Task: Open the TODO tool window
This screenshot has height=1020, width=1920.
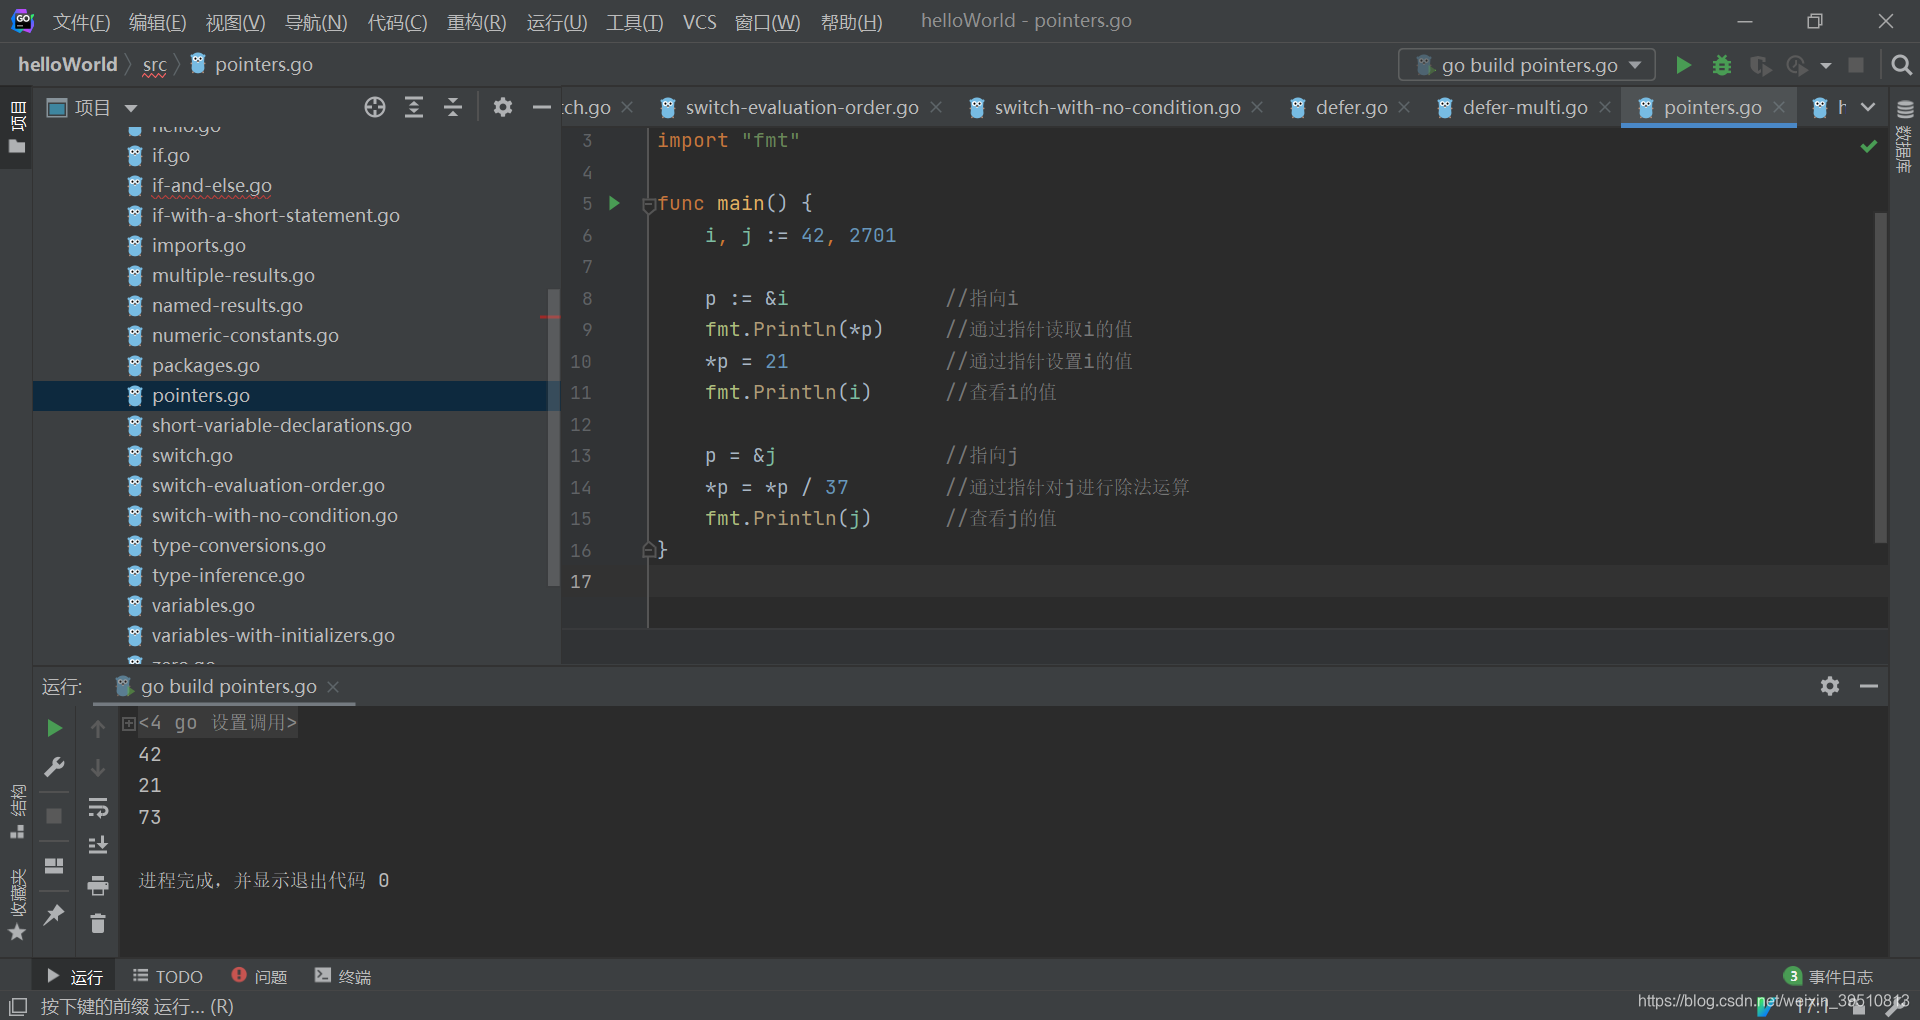Action: (168, 977)
